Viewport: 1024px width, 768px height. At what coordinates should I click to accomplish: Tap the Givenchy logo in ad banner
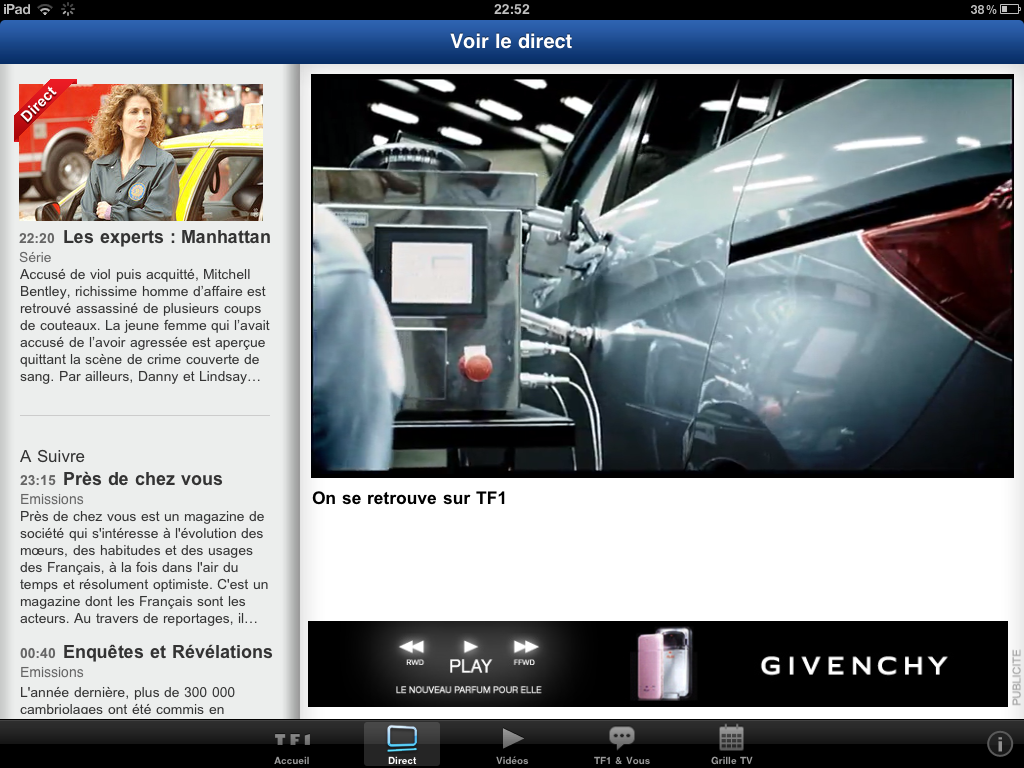tap(854, 665)
